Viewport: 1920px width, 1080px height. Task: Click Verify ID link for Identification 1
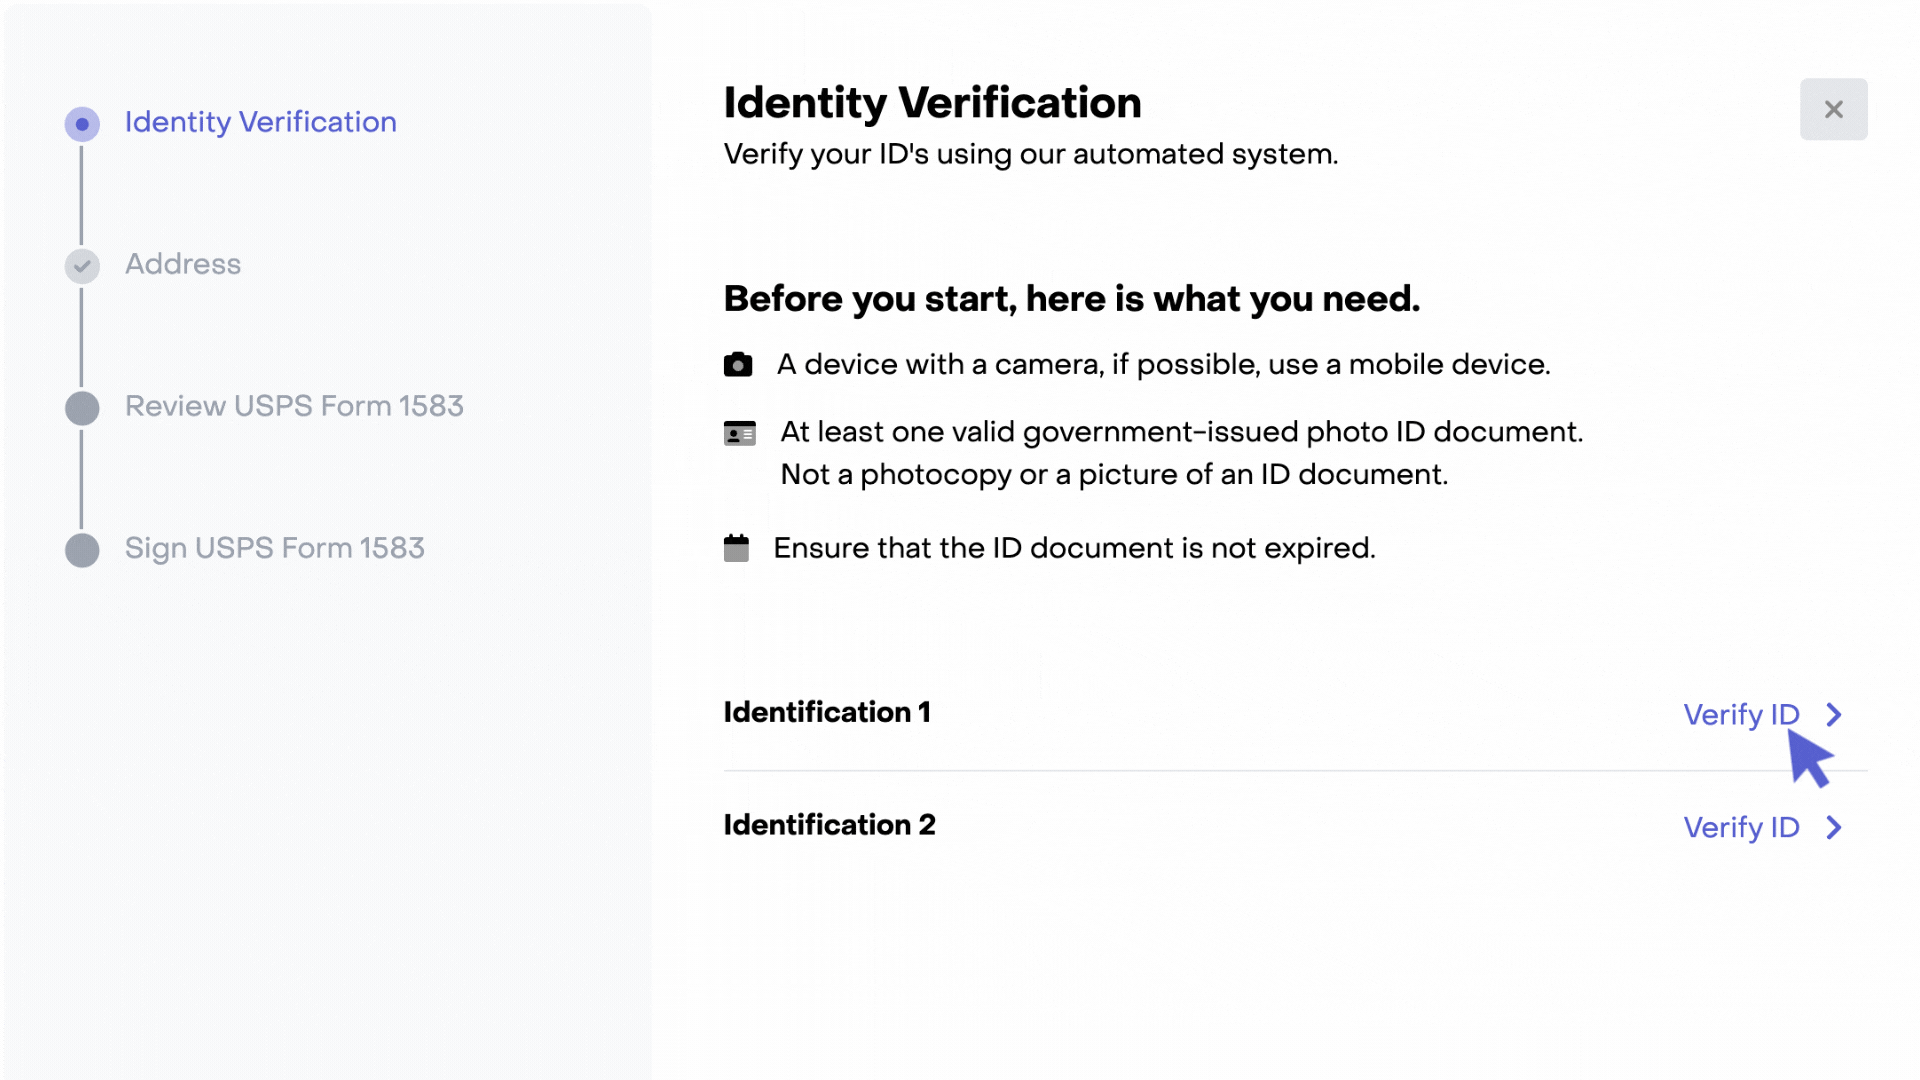pos(1740,715)
